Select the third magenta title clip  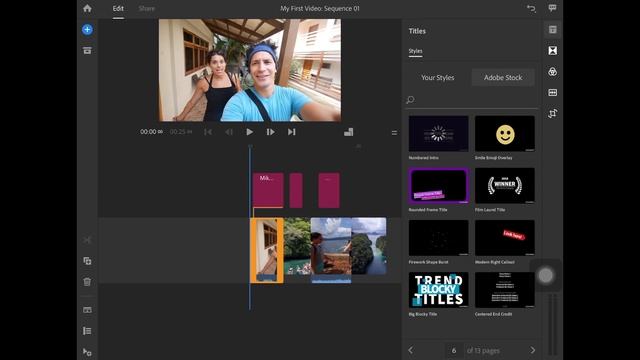coord(329,190)
